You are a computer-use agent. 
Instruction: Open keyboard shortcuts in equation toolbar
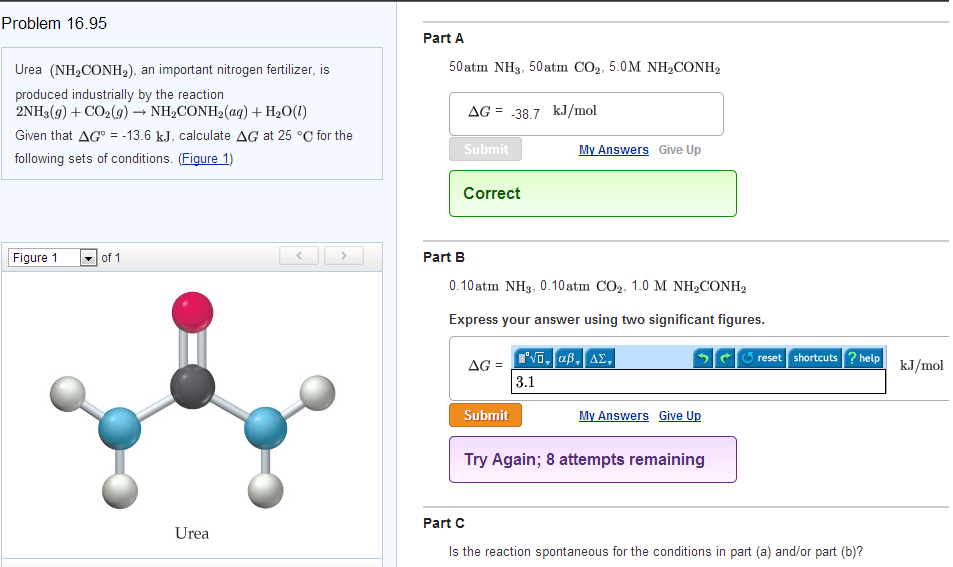pos(815,358)
